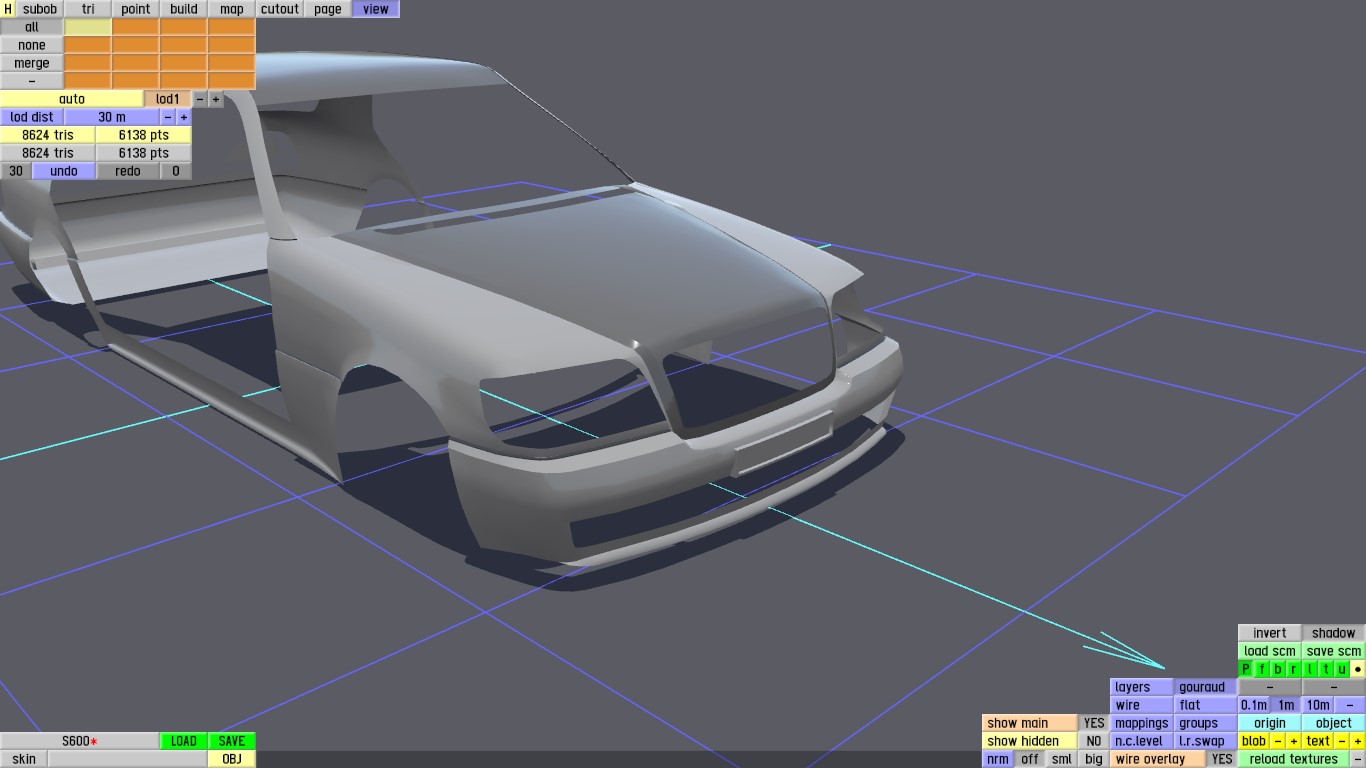1366x768 pixels.
Task: Click the auto LOD button
Action: coord(72,99)
